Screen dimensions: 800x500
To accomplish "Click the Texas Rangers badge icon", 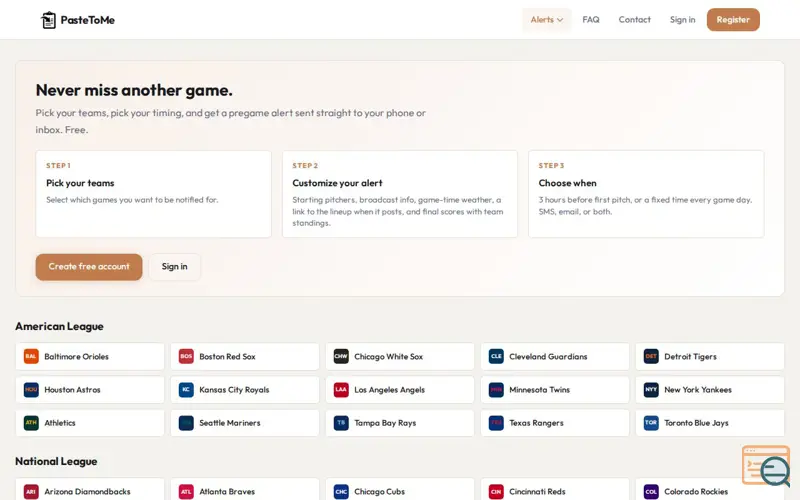I will [x=496, y=423].
